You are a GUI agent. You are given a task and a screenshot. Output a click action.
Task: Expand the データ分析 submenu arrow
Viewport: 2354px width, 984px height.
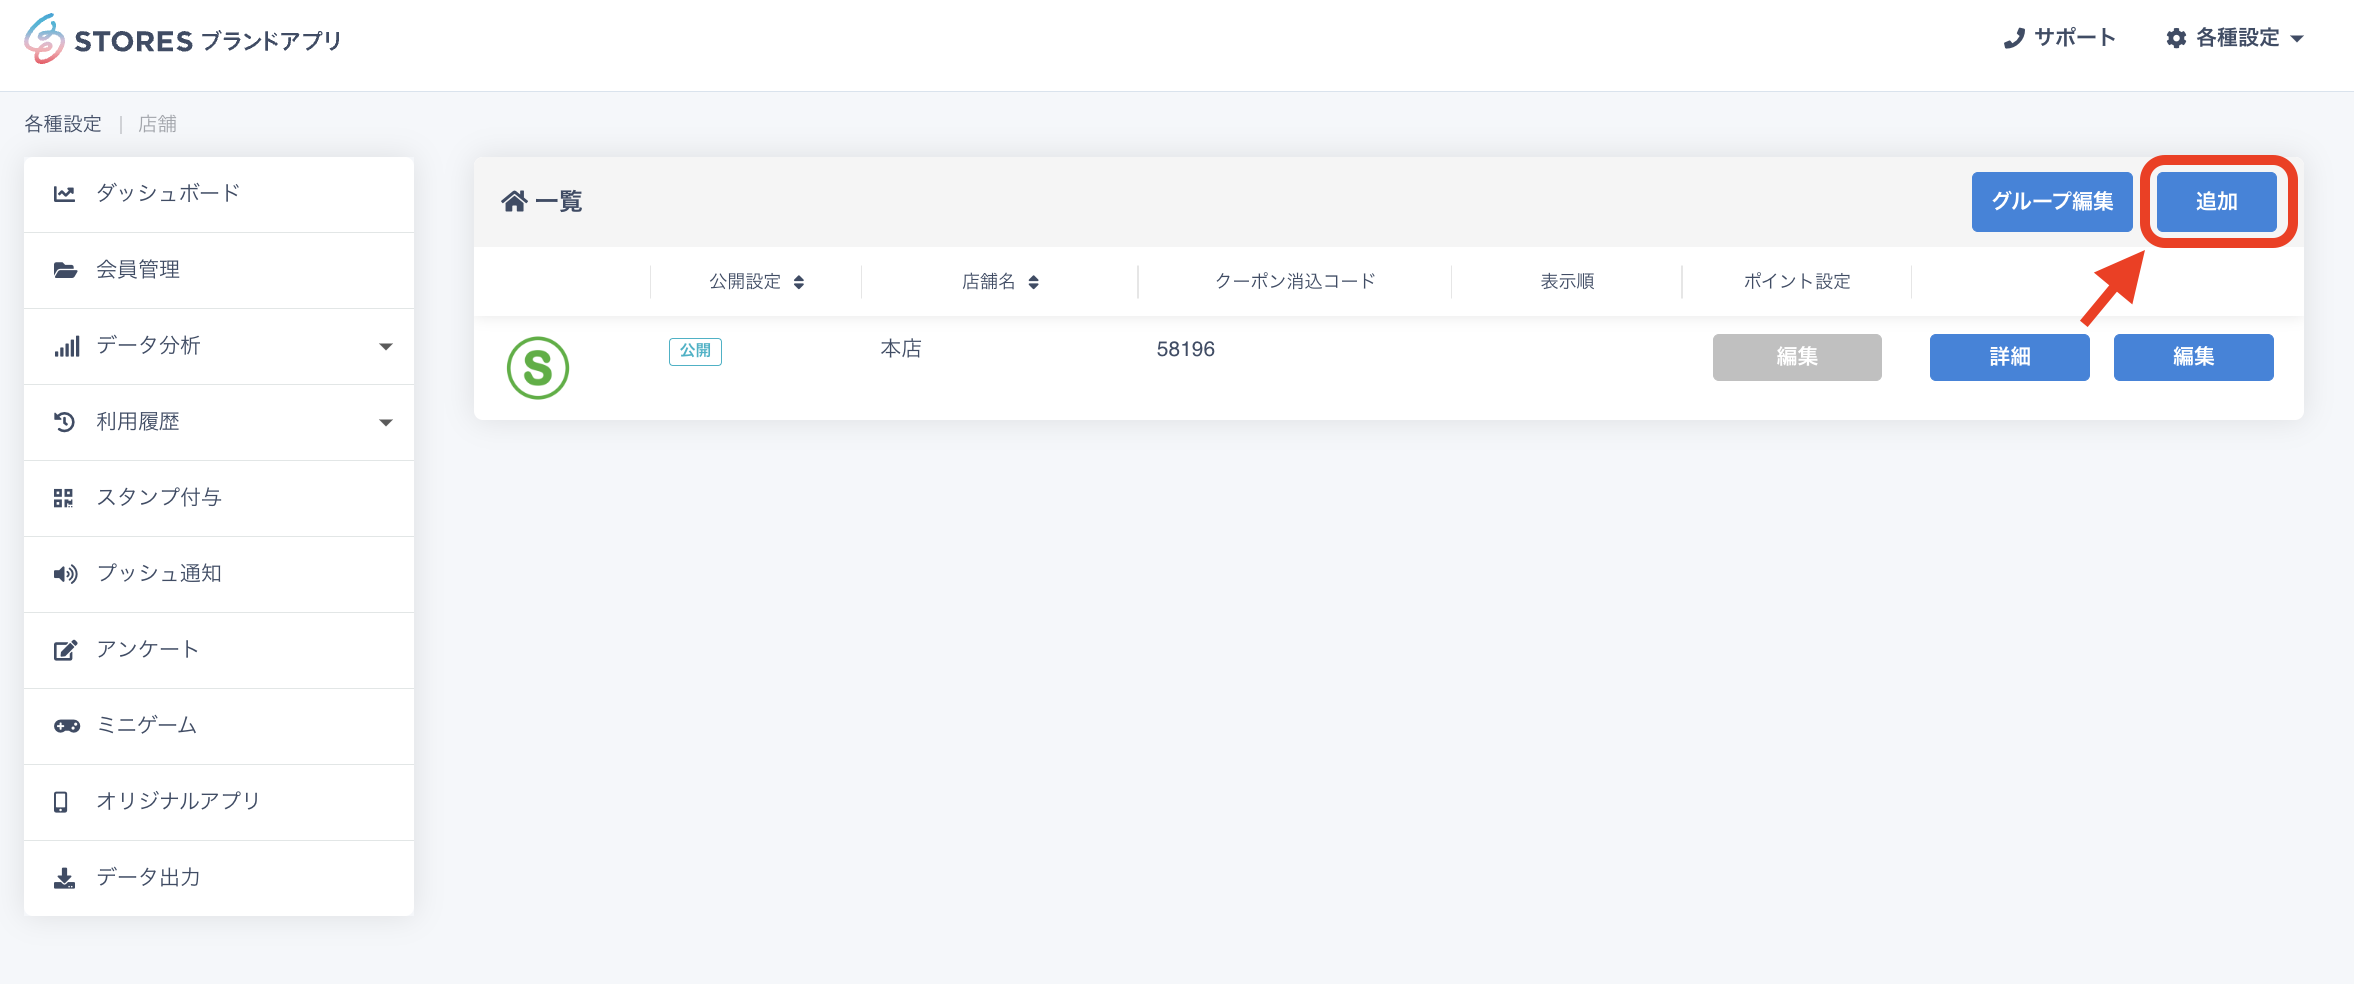(385, 347)
